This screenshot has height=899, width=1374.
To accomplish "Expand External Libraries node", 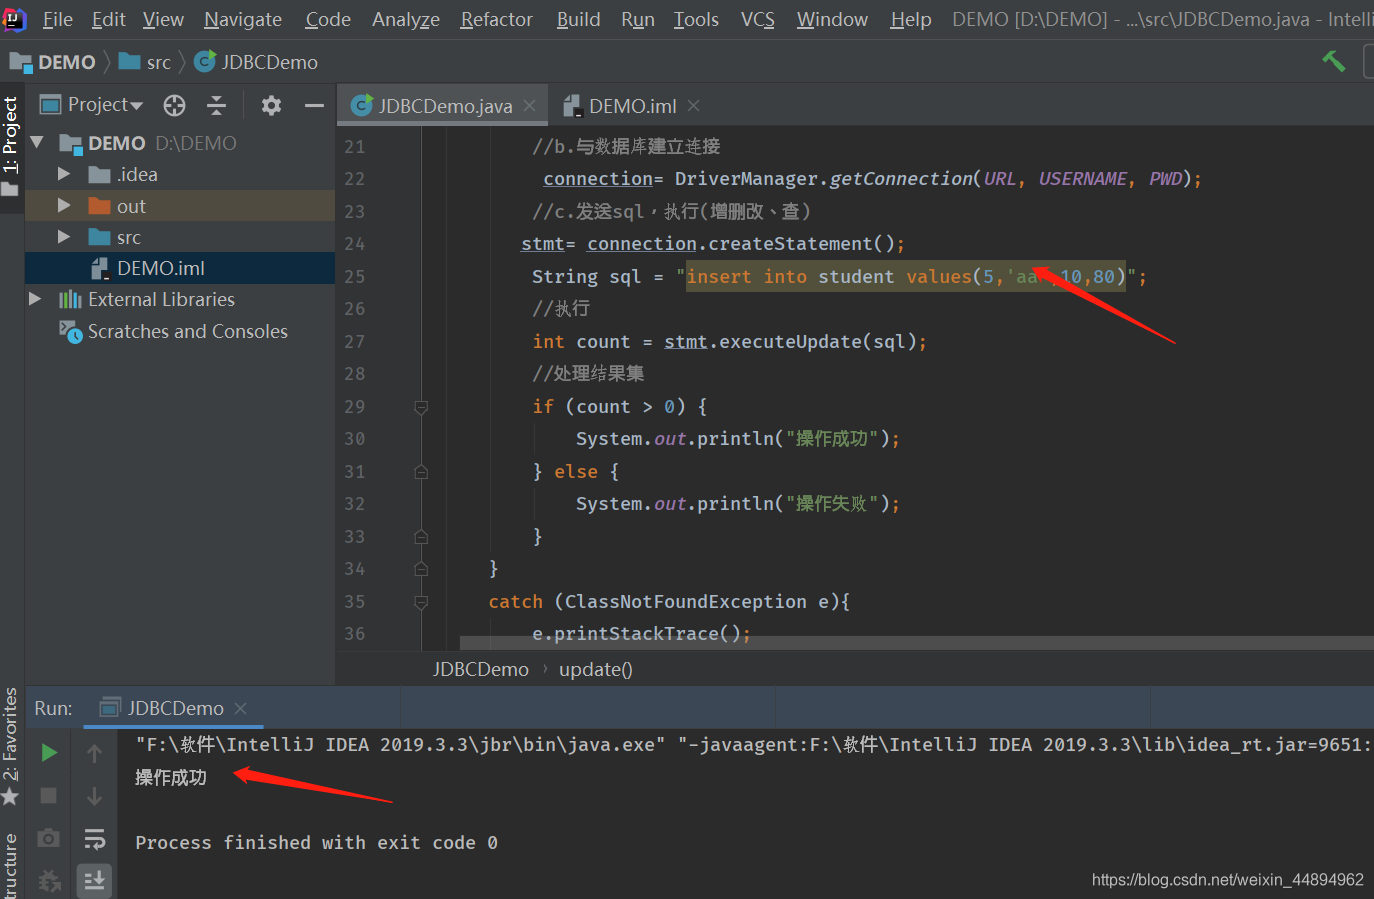I will pos(35,299).
